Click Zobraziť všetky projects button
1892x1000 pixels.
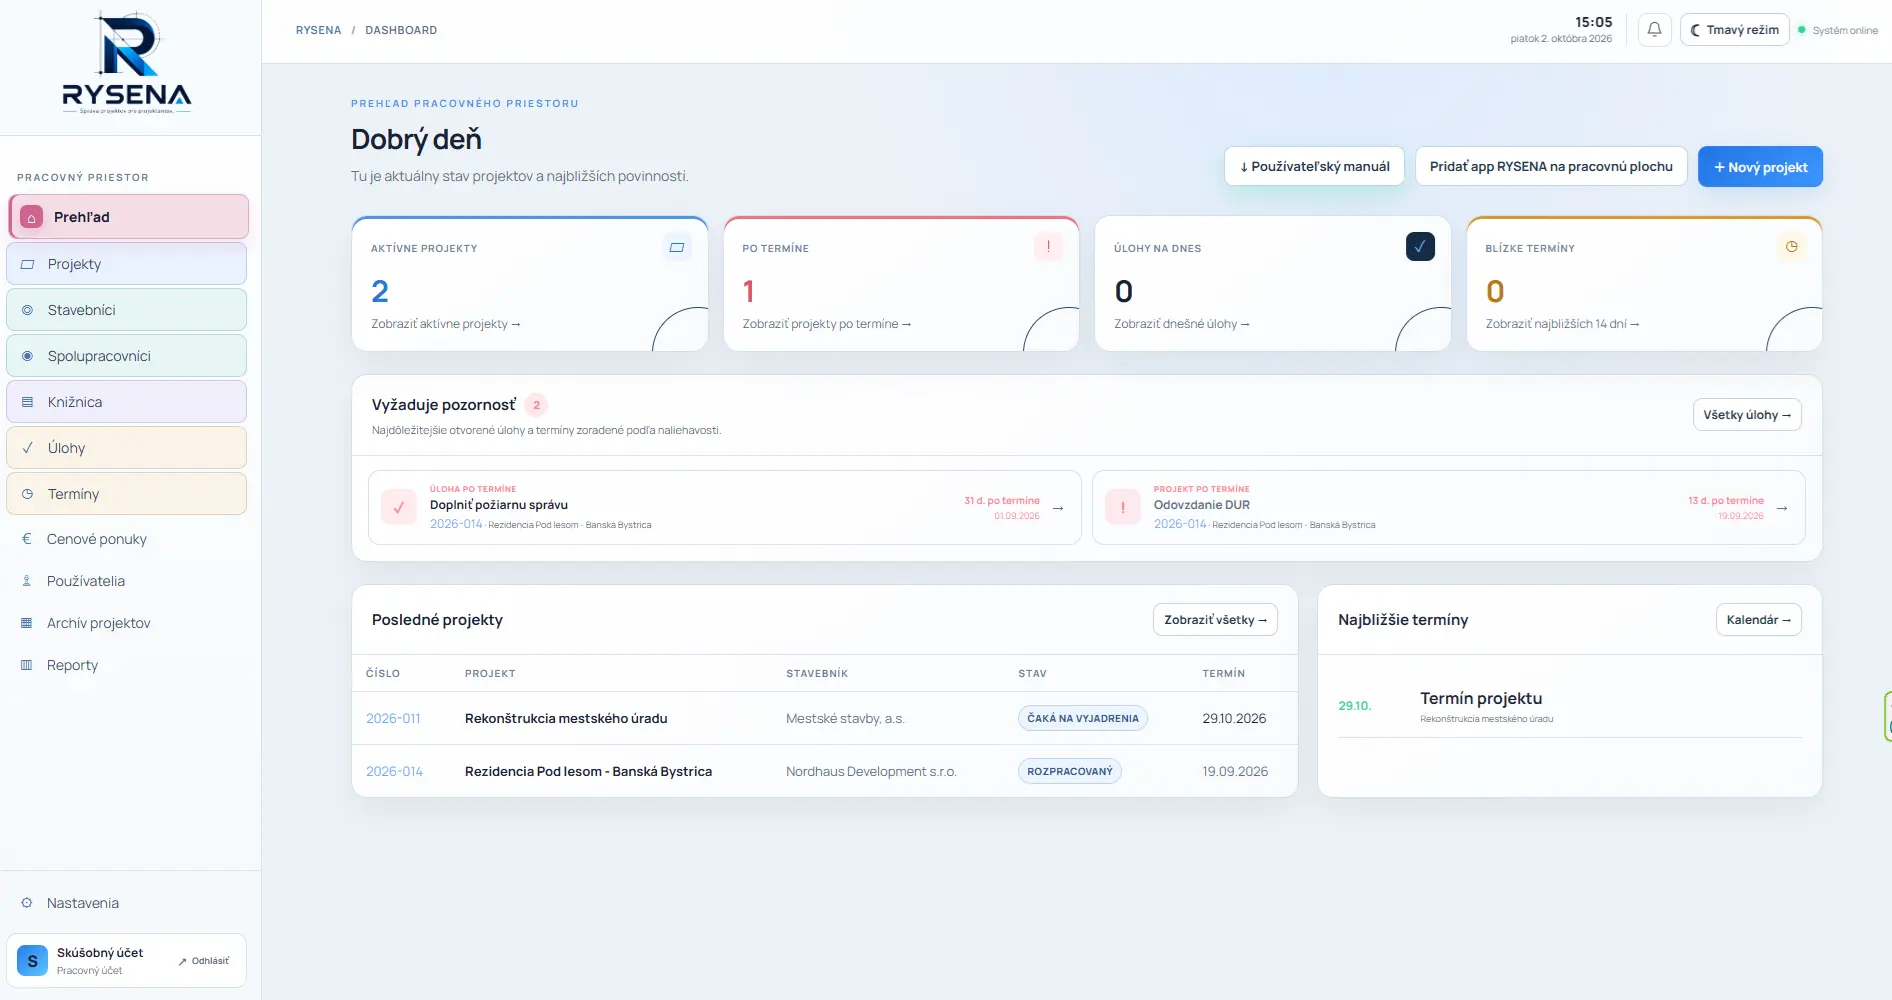click(x=1215, y=620)
